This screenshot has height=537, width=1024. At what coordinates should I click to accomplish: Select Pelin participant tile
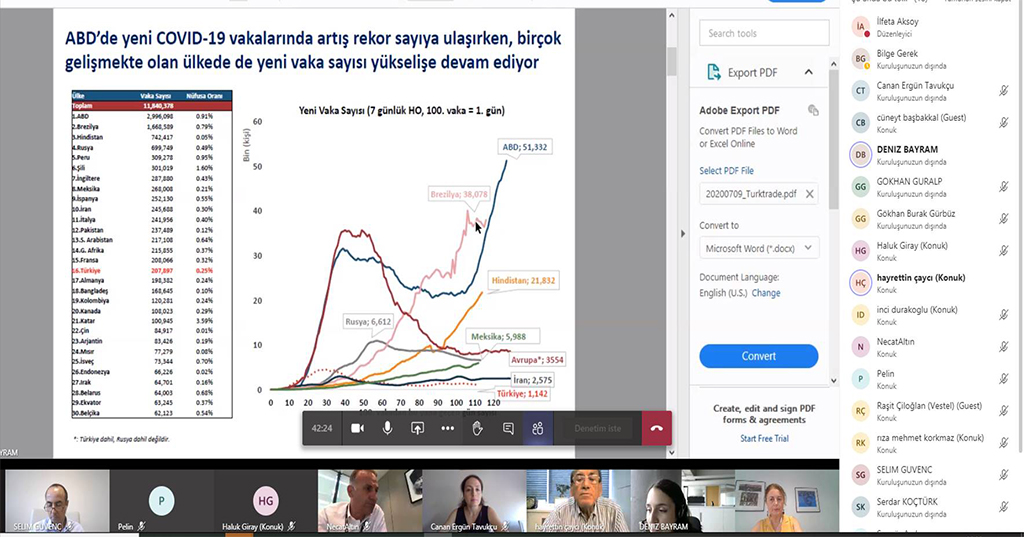tap(161, 501)
